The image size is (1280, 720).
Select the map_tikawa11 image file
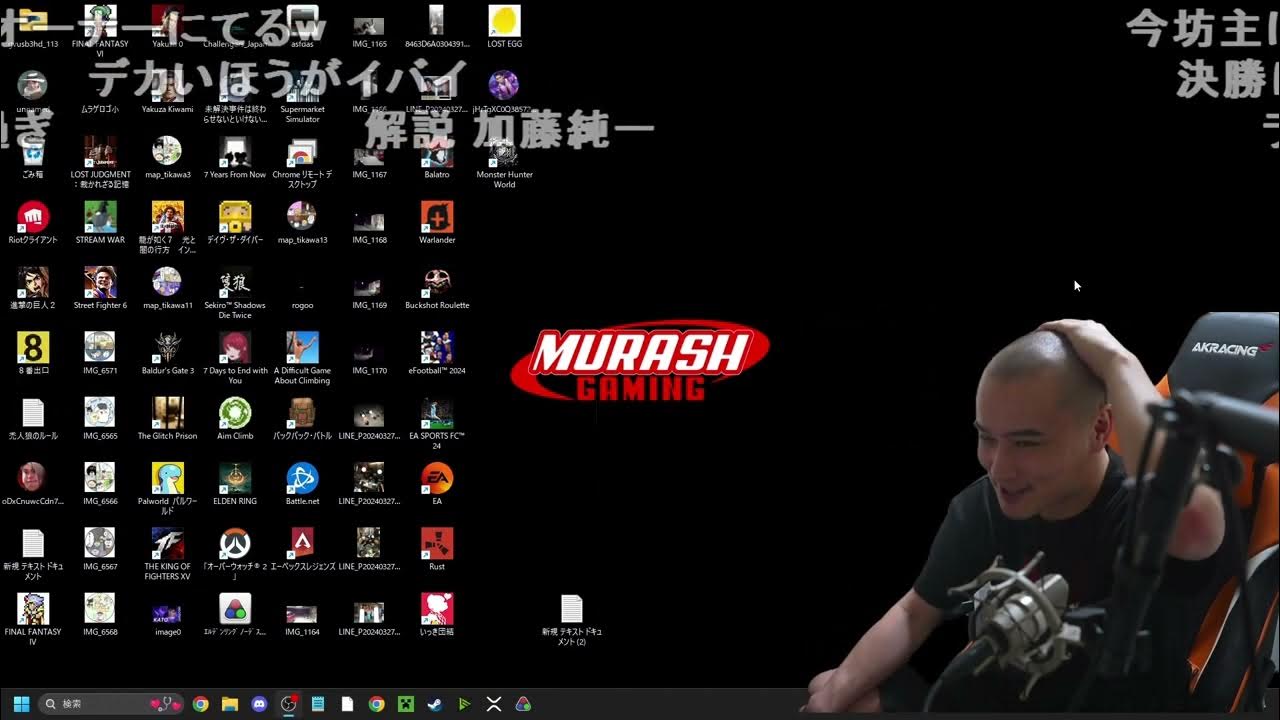[x=167, y=289]
